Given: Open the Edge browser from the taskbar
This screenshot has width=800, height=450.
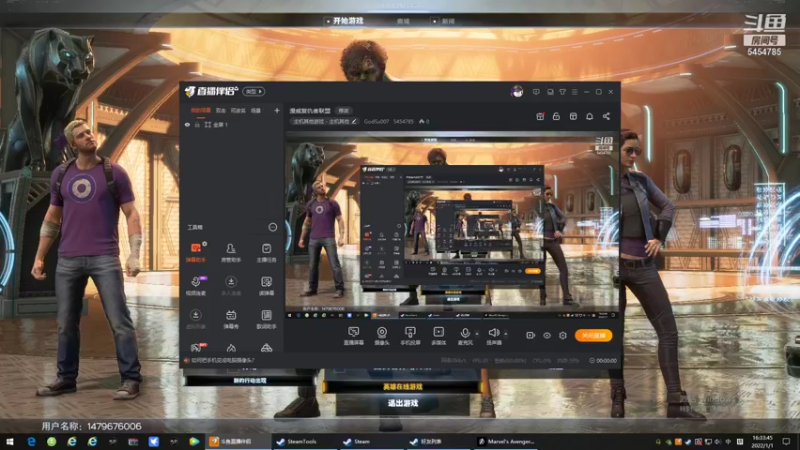Looking at the screenshot, I should 31,441.
